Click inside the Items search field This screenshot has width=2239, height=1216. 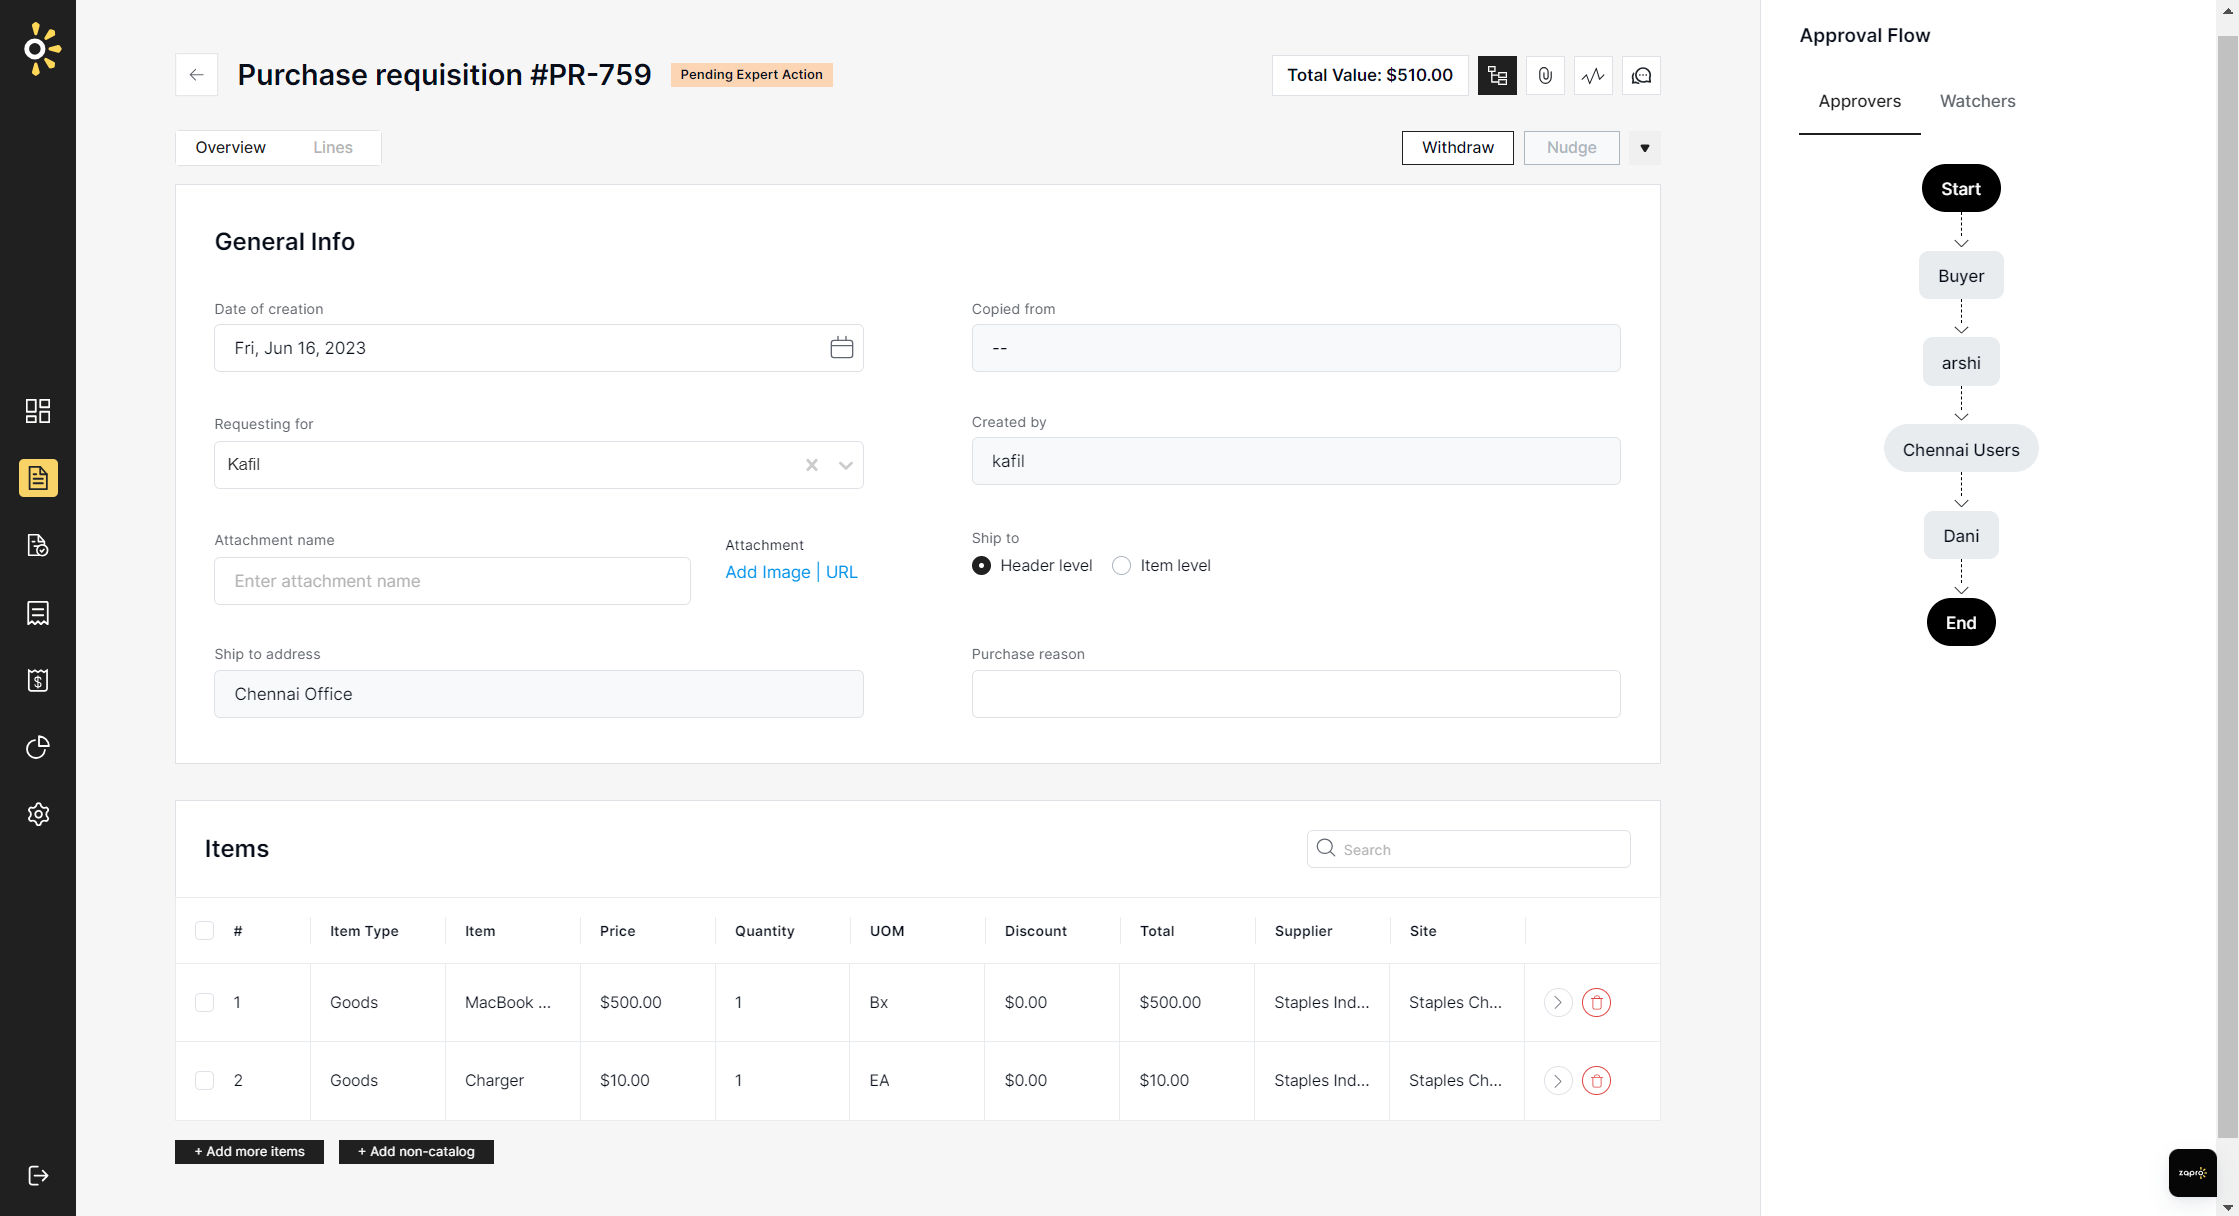click(1468, 848)
